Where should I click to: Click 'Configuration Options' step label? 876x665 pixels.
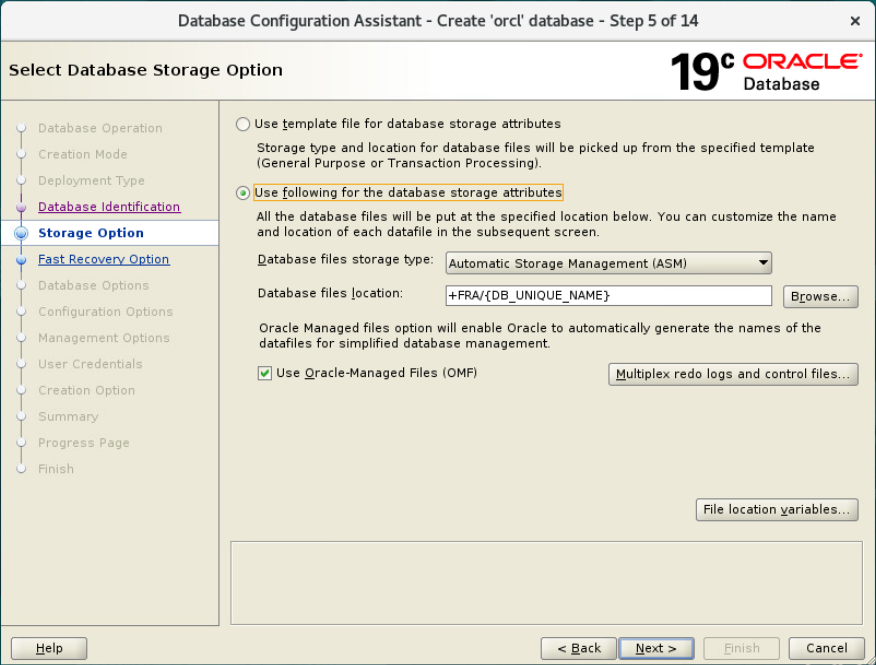coord(106,312)
